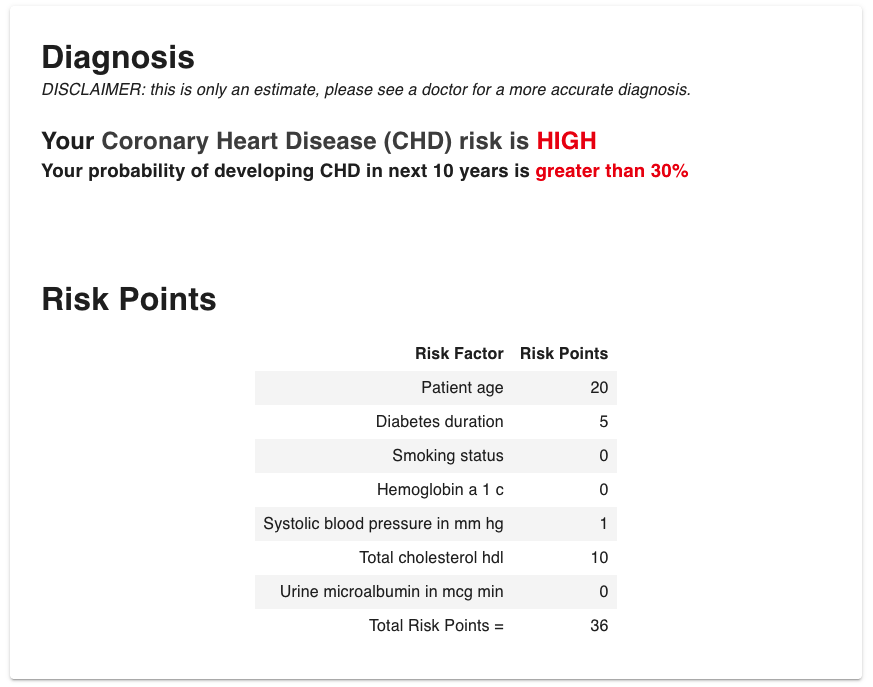Click the Diagnosis heading

coord(118,57)
